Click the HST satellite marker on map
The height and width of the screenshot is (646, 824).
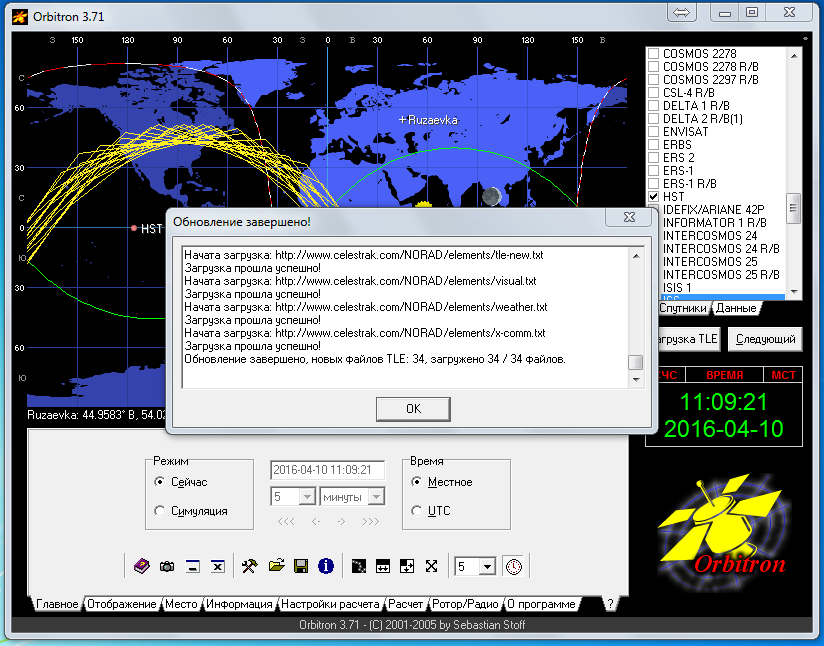click(134, 228)
